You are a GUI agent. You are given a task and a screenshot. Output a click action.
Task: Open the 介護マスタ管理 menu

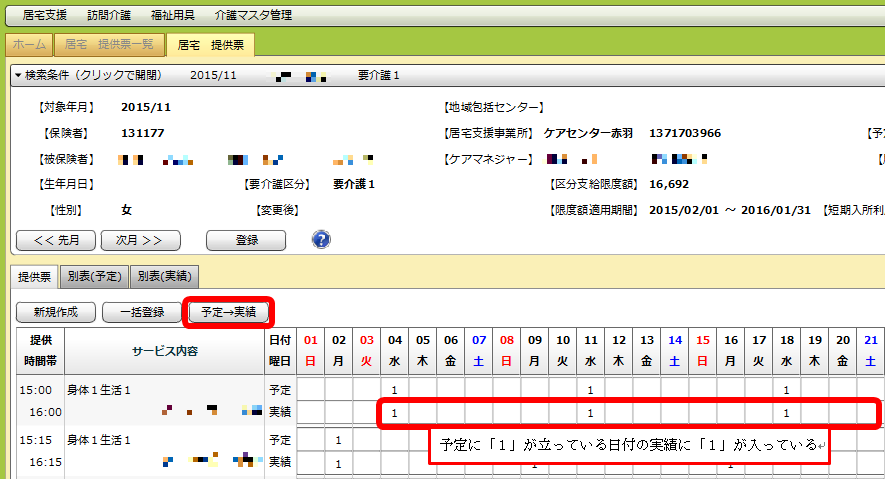253,15
